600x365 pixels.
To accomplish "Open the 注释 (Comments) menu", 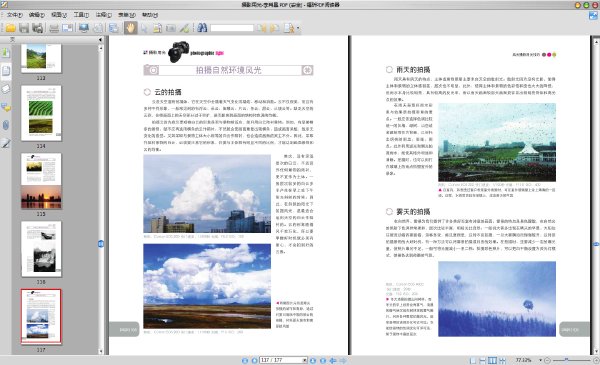I will tap(103, 15).
